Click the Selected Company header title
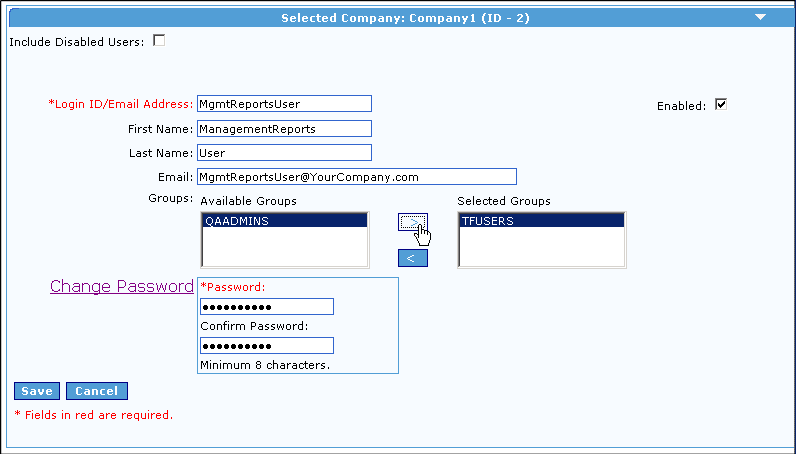 click(405, 18)
